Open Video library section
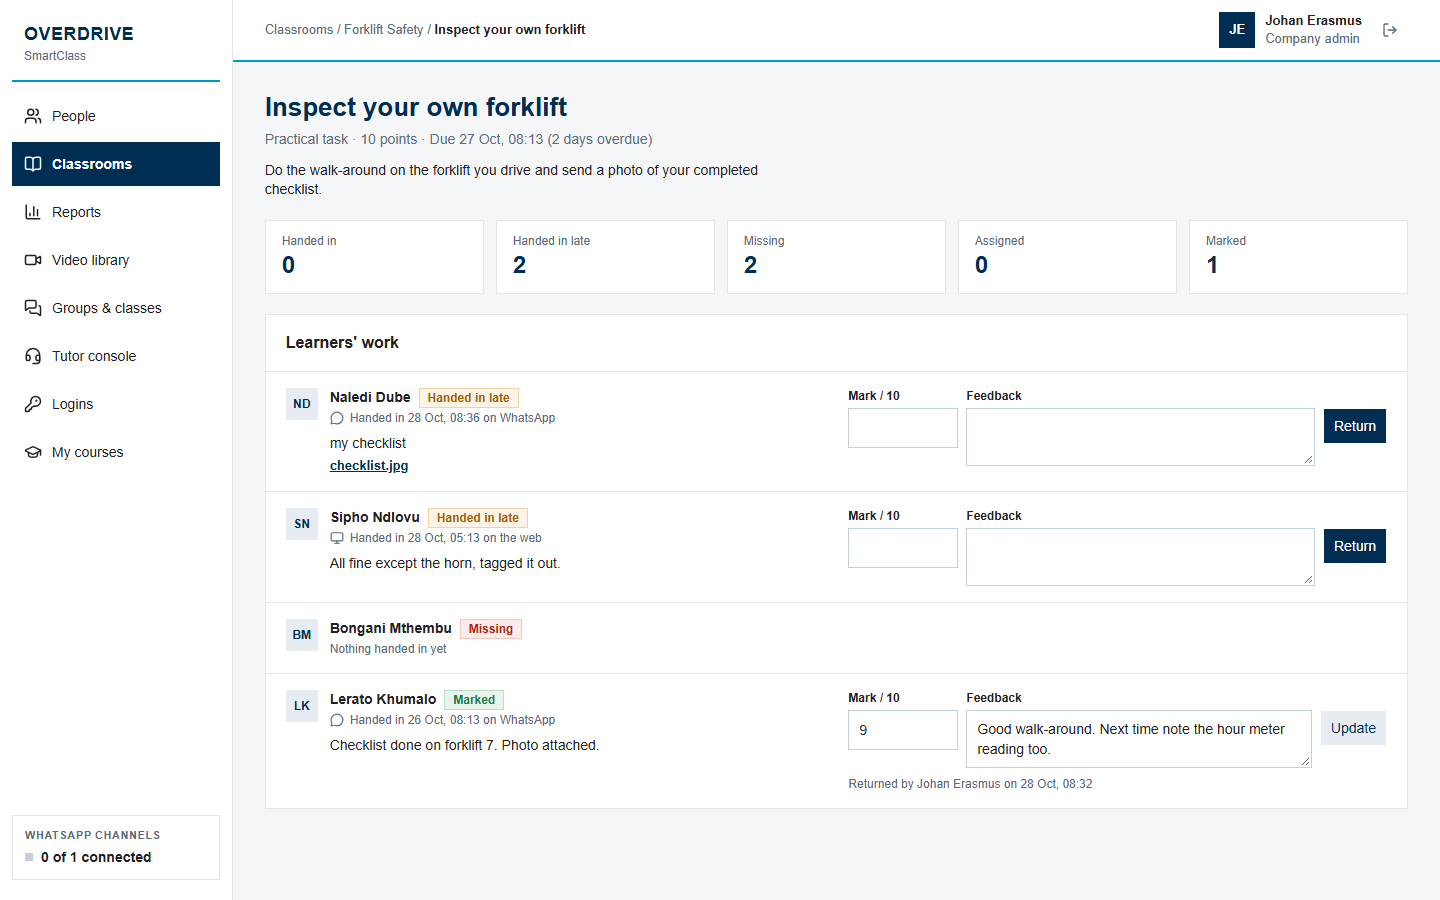This screenshot has width=1440, height=900. tap(116, 260)
